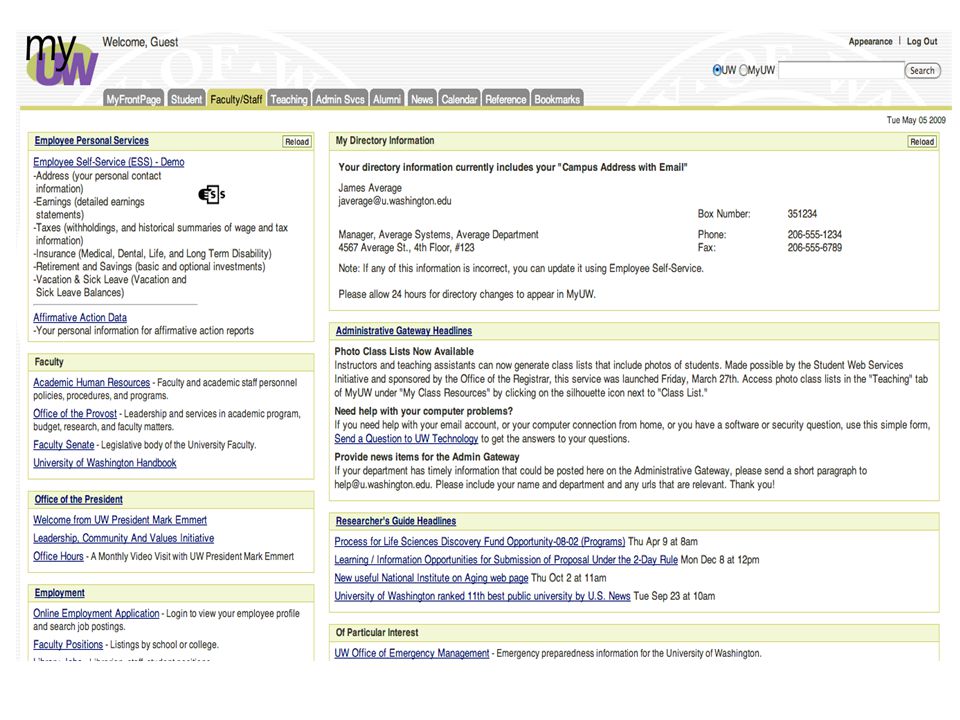Image resolution: width=960 pixels, height=720 pixels.
Task: Visit Office of the Provost link
Action: [x=75, y=413]
